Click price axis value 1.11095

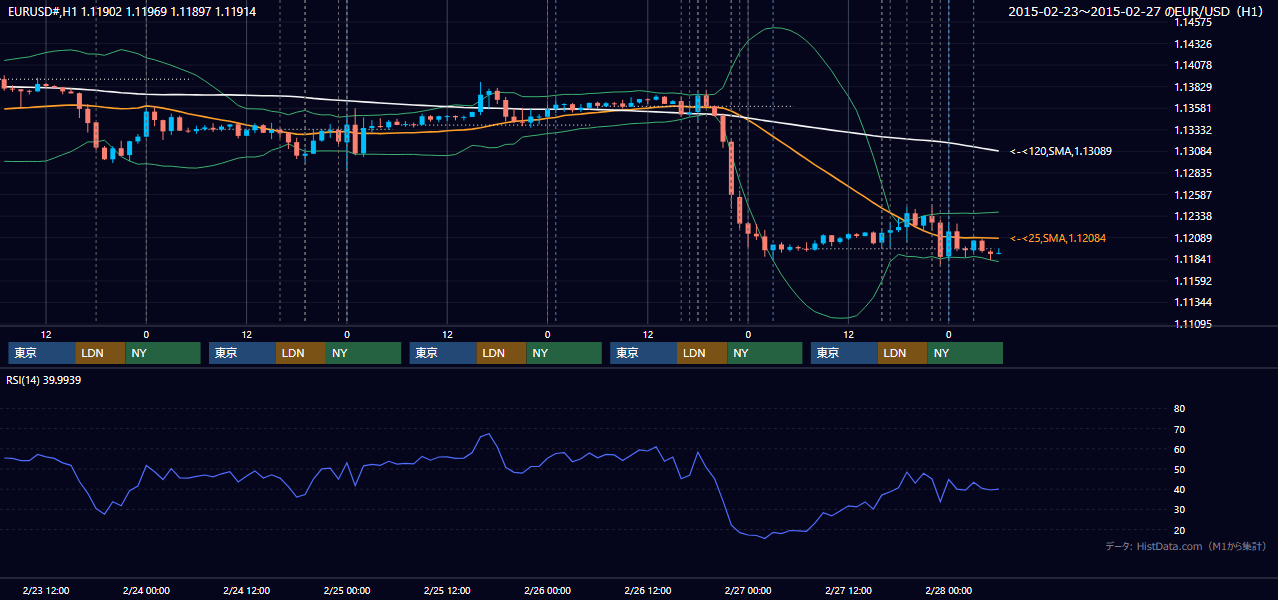(1192, 324)
